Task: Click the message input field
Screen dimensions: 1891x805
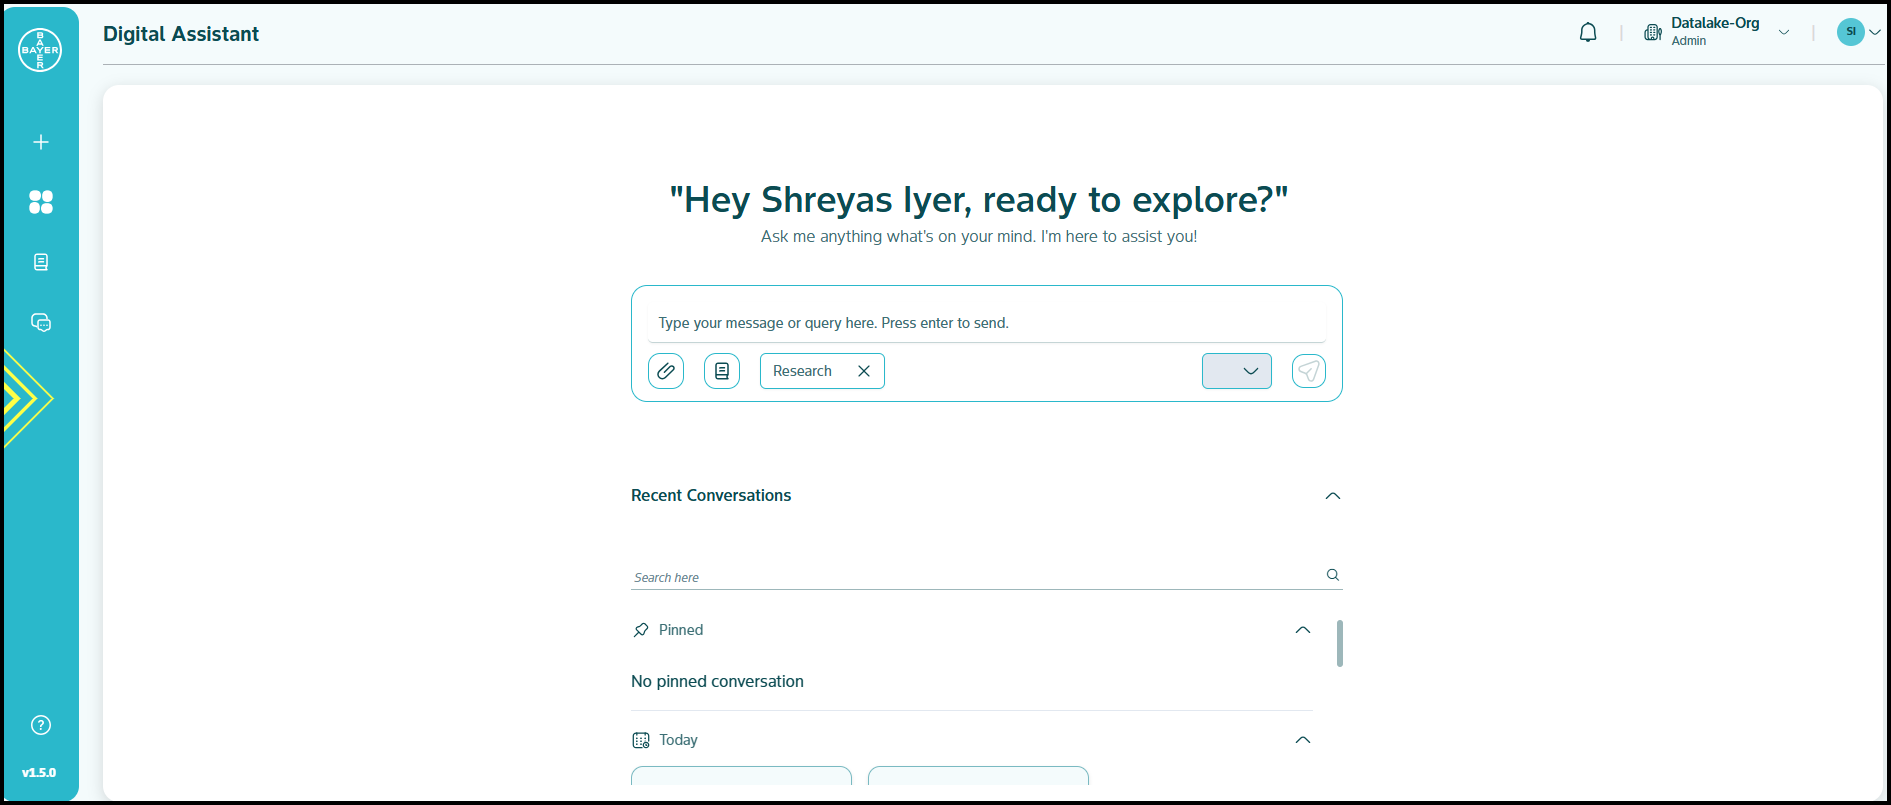Action: click(x=986, y=323)
